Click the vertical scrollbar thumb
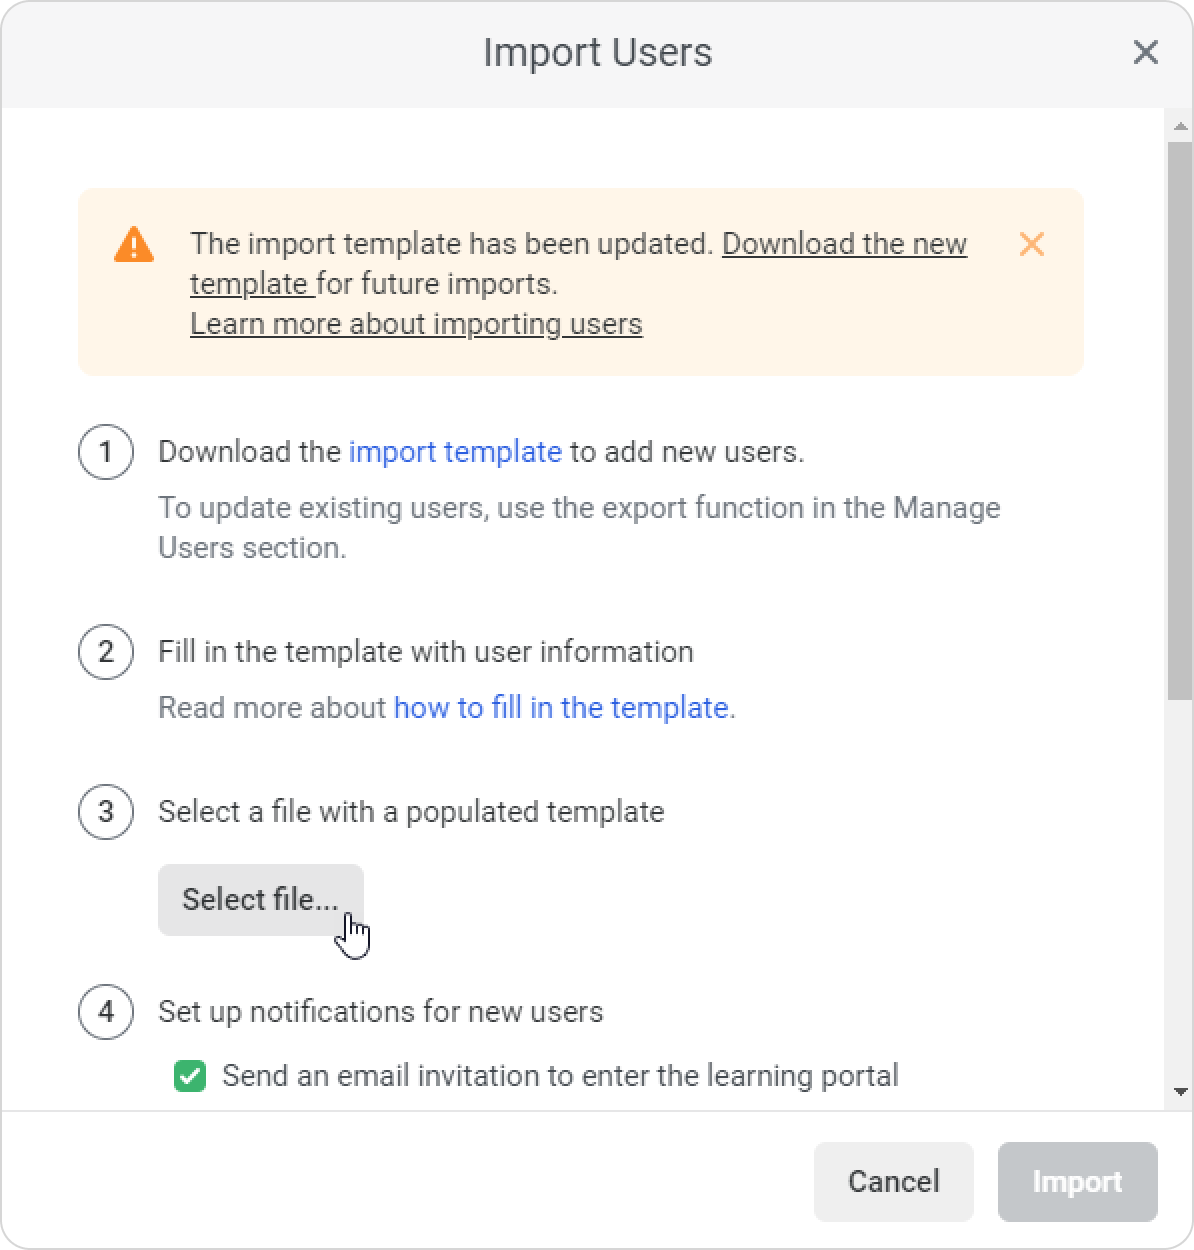The width and height of the screenshot is (1194, 1250). [x=1180, y=420]
